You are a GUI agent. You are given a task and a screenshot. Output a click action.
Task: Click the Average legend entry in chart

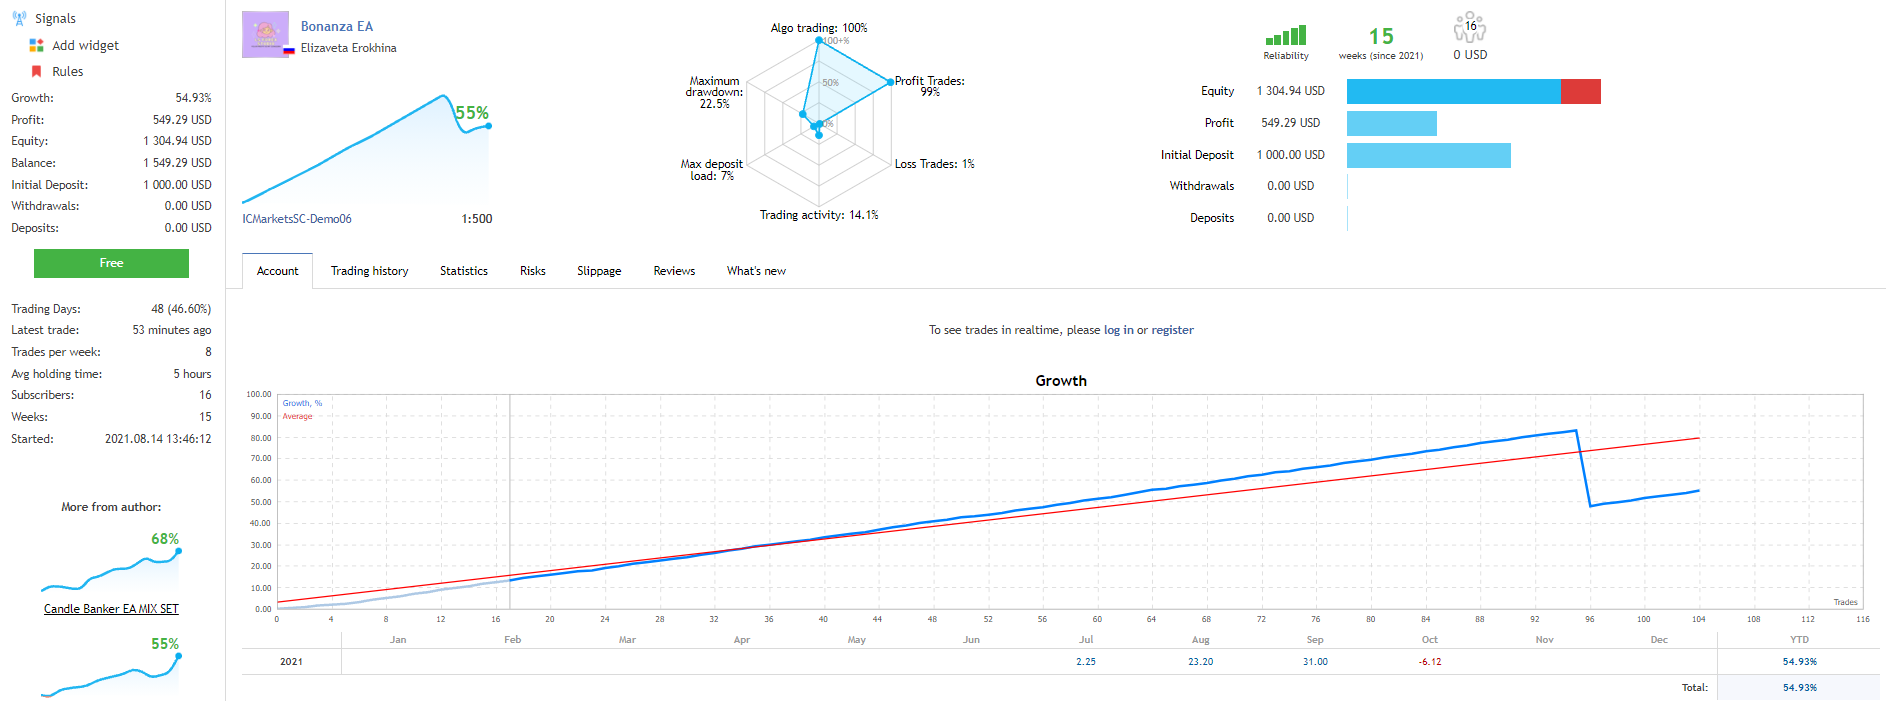click(297, 417)
